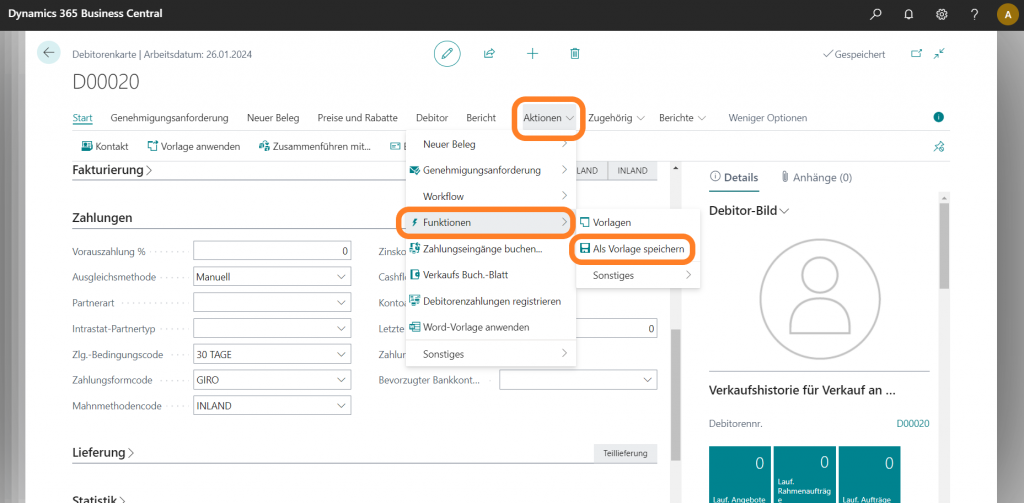The height and width of the screenshot is (503, 1024).
Task: Click the D00020 Debitorennr. link
Action: coord(912,424)
